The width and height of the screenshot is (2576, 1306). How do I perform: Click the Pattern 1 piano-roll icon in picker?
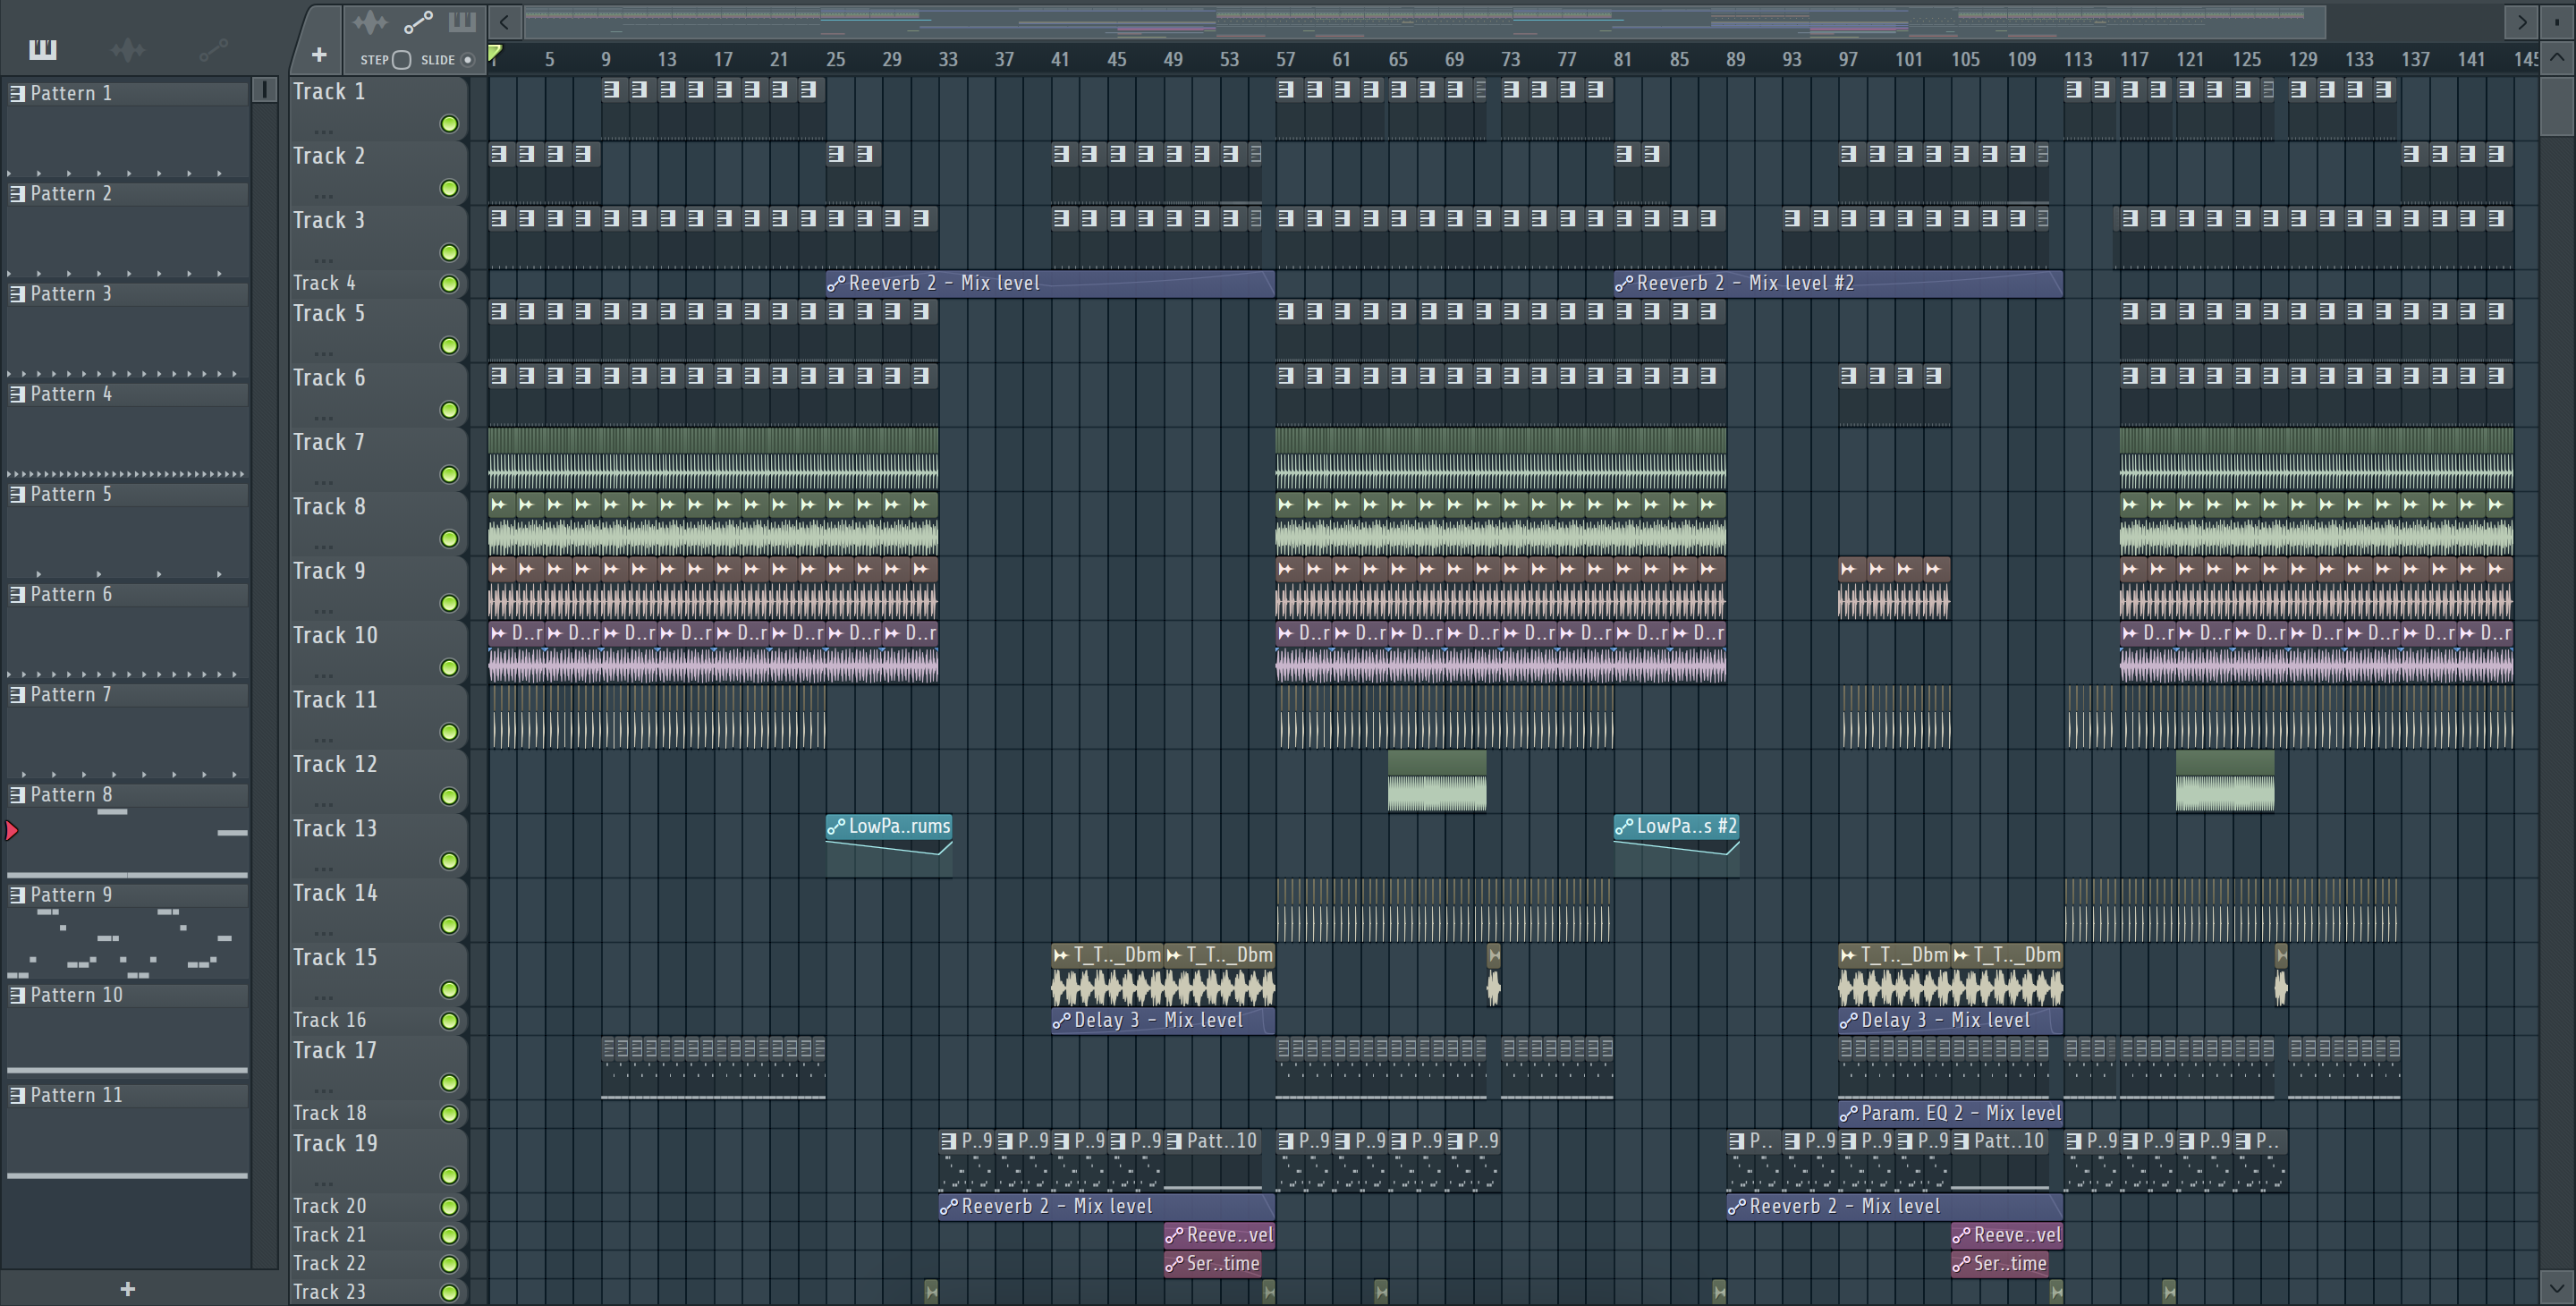coord(17,93)
